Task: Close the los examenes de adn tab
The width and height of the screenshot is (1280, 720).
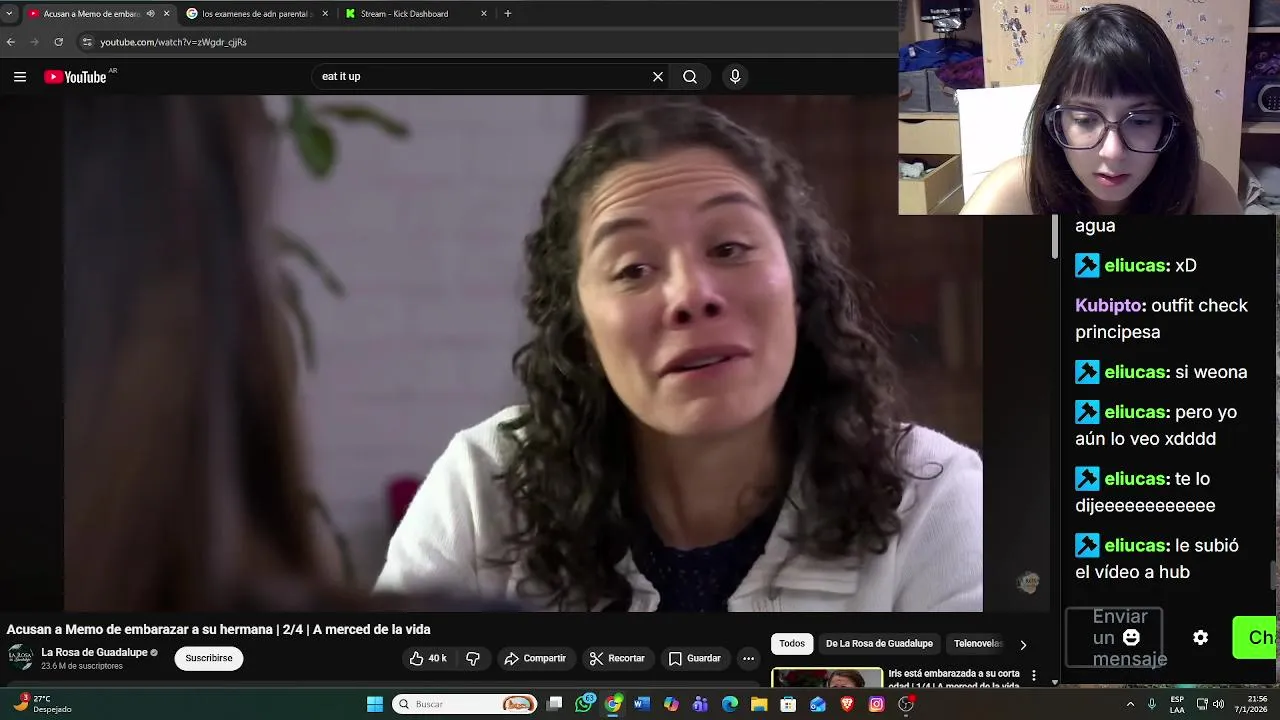Action: [325, 14]
